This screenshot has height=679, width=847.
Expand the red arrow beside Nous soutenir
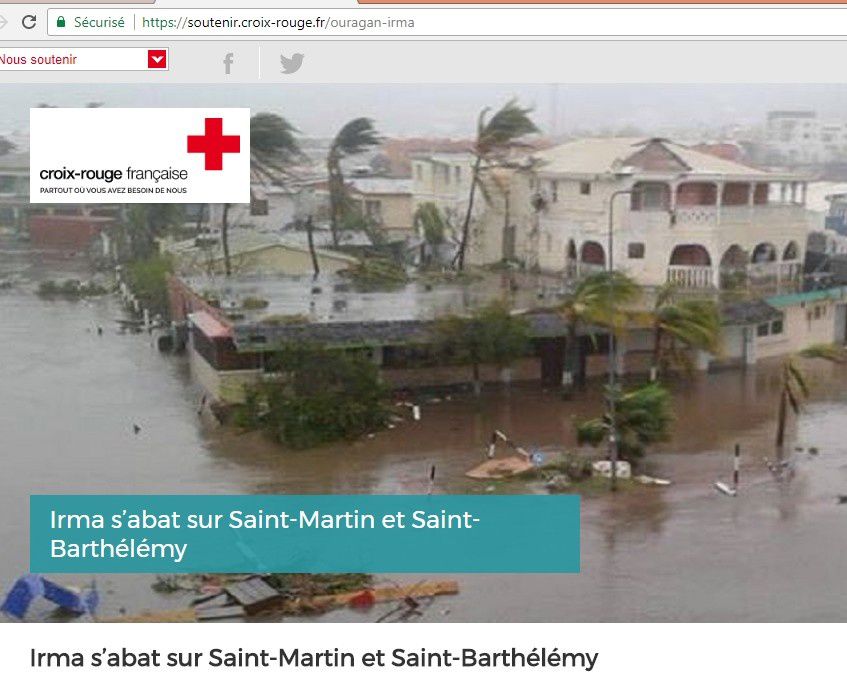[x=157, y=59]
